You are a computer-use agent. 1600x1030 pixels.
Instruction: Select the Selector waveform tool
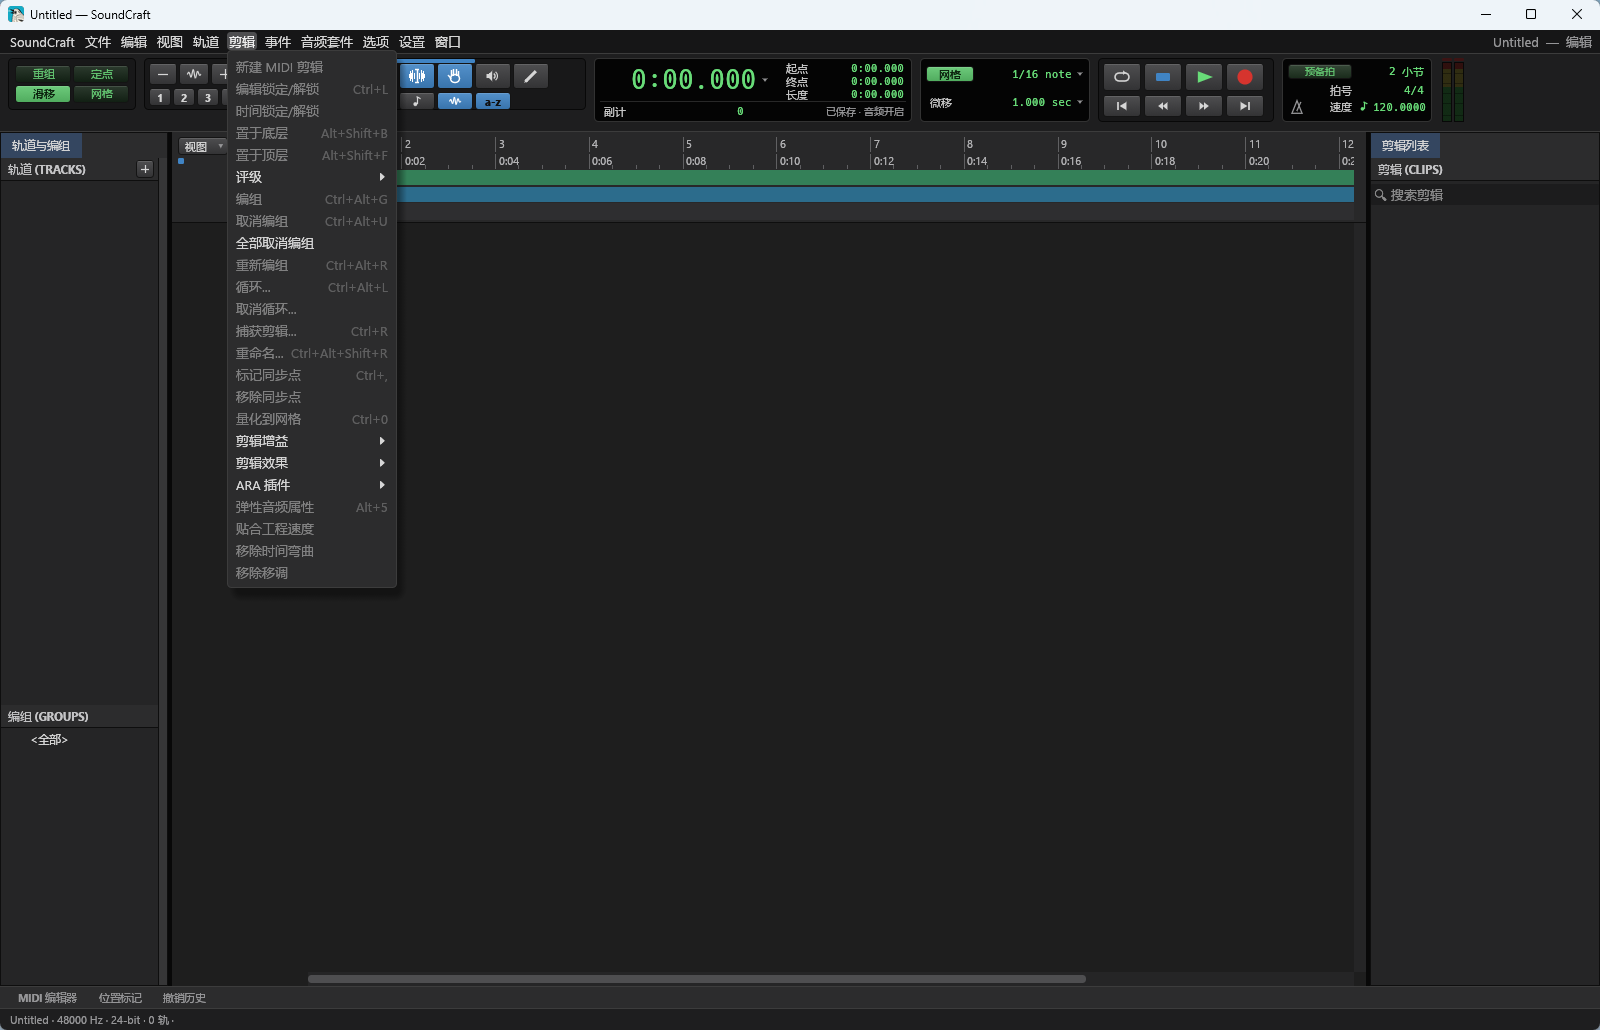pyautogui.click(x=416, y=76)
